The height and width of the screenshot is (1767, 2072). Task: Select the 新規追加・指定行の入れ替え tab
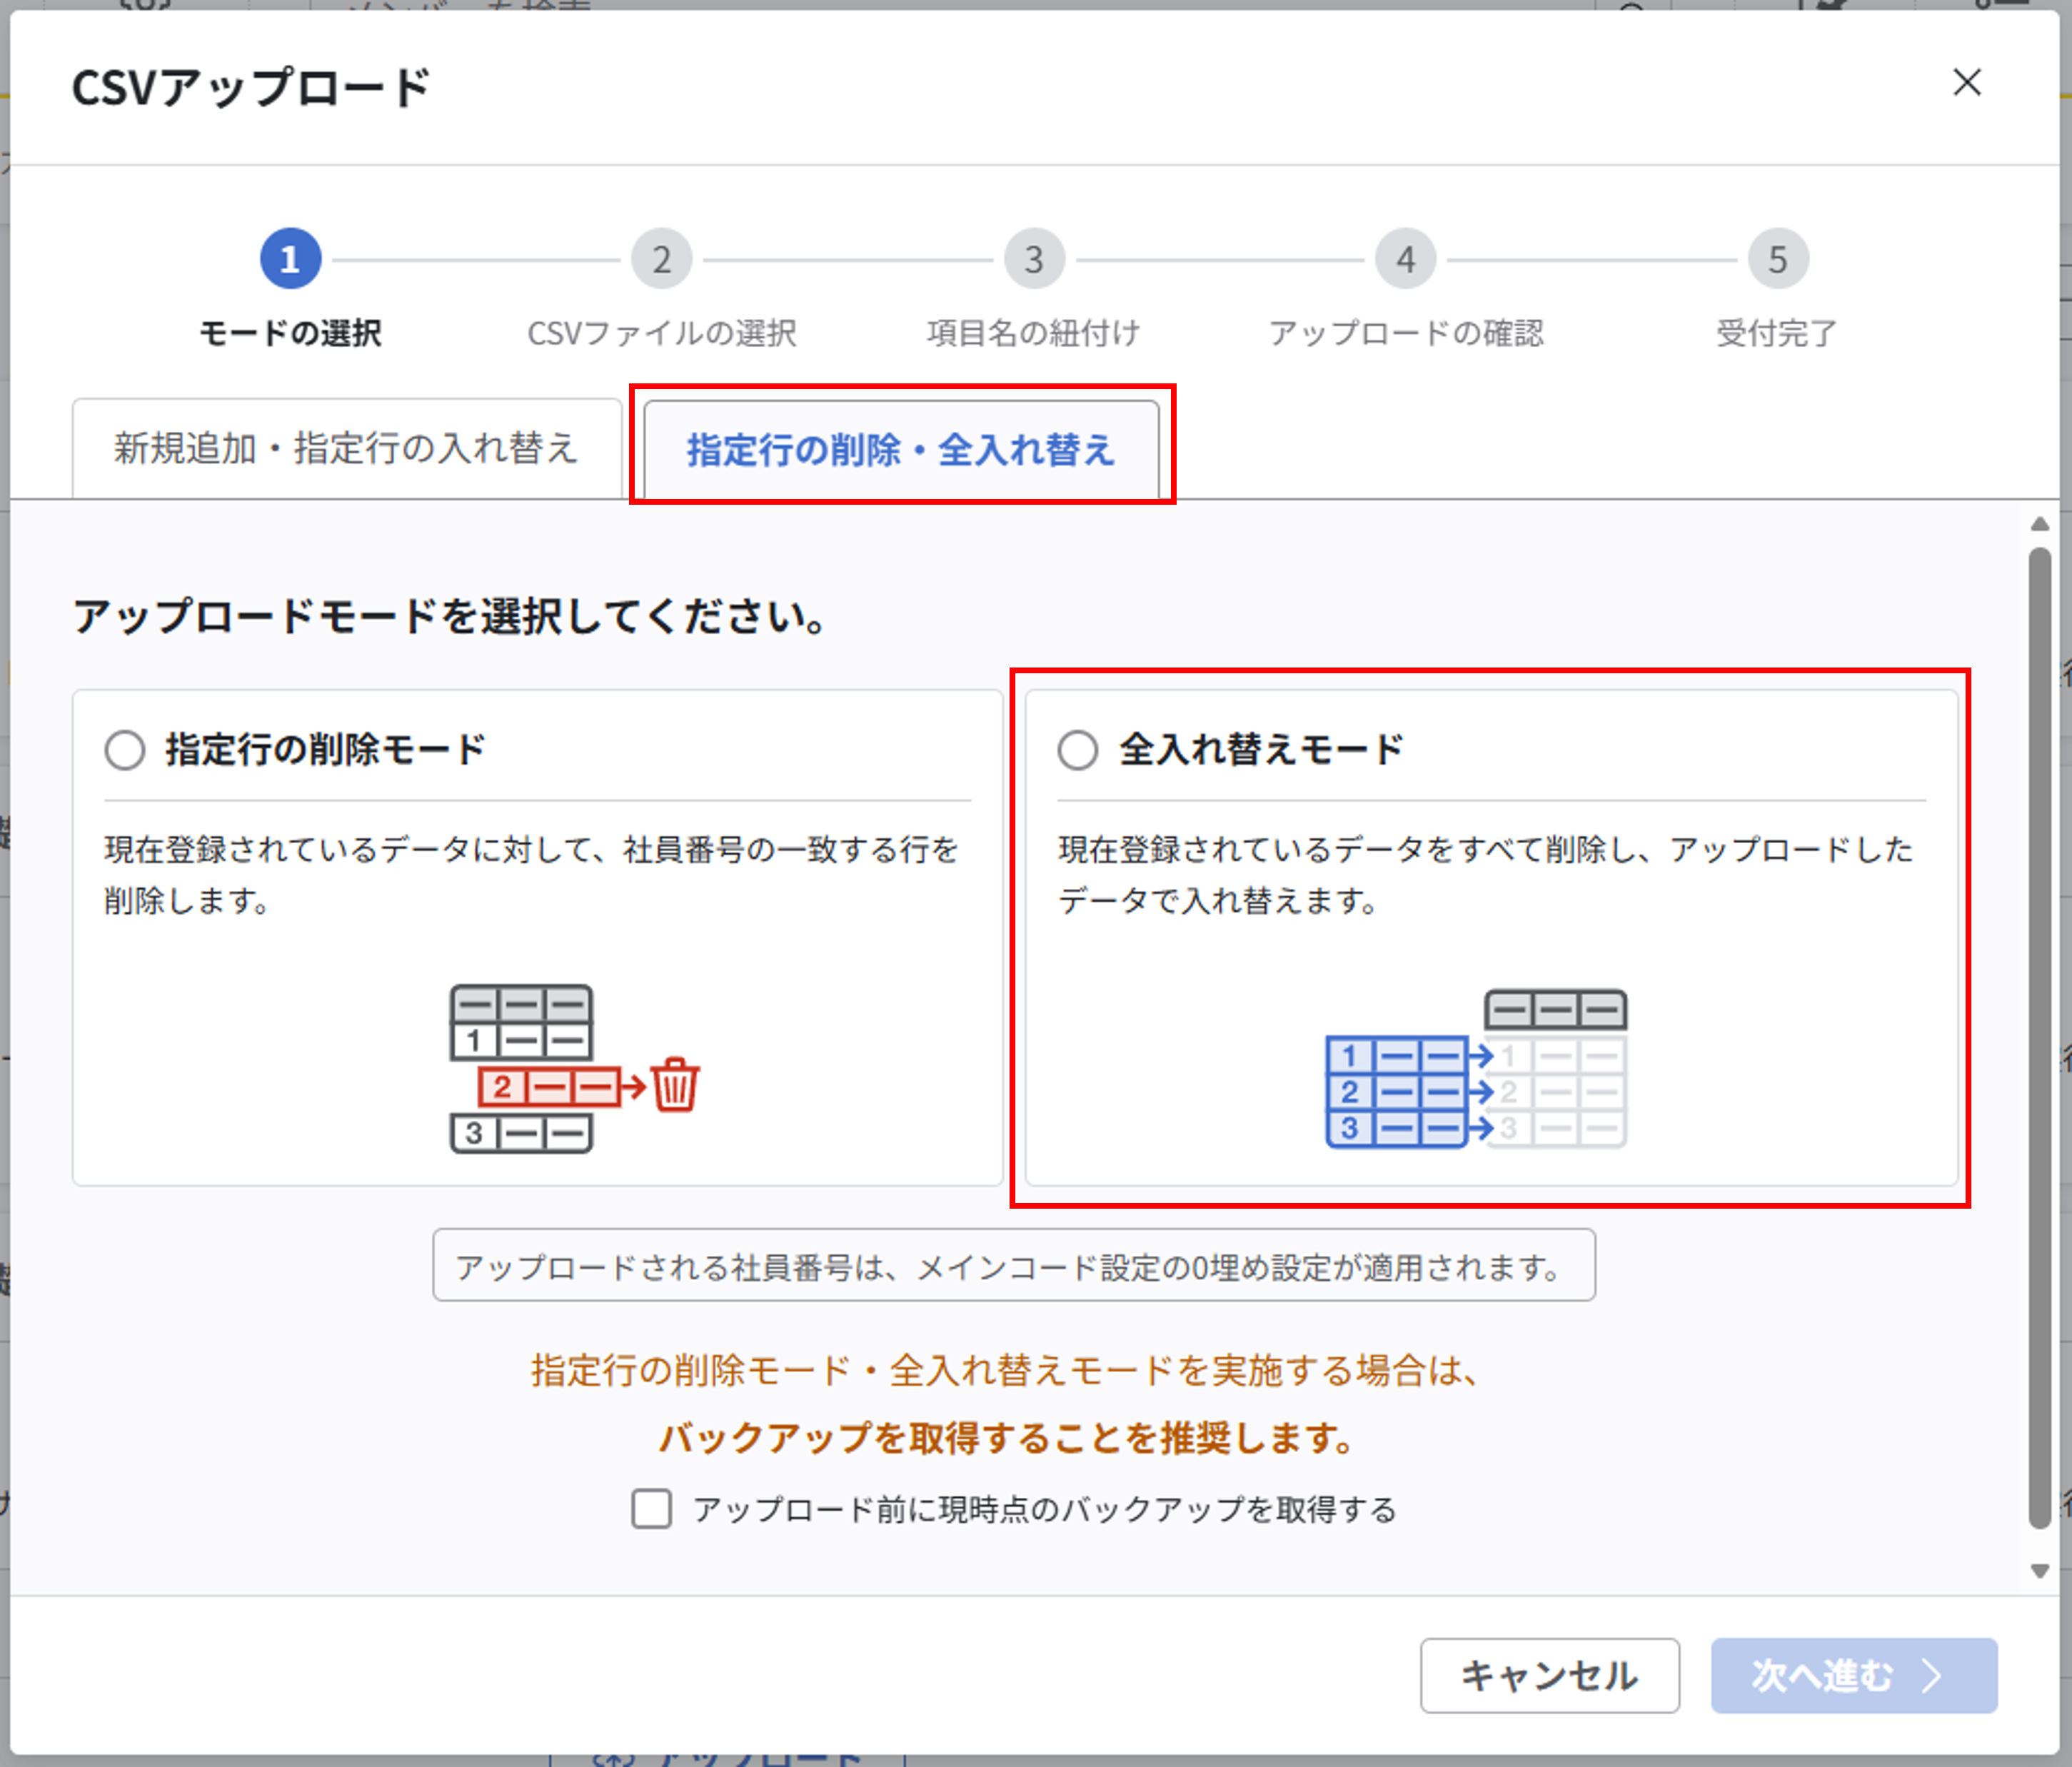347,449
